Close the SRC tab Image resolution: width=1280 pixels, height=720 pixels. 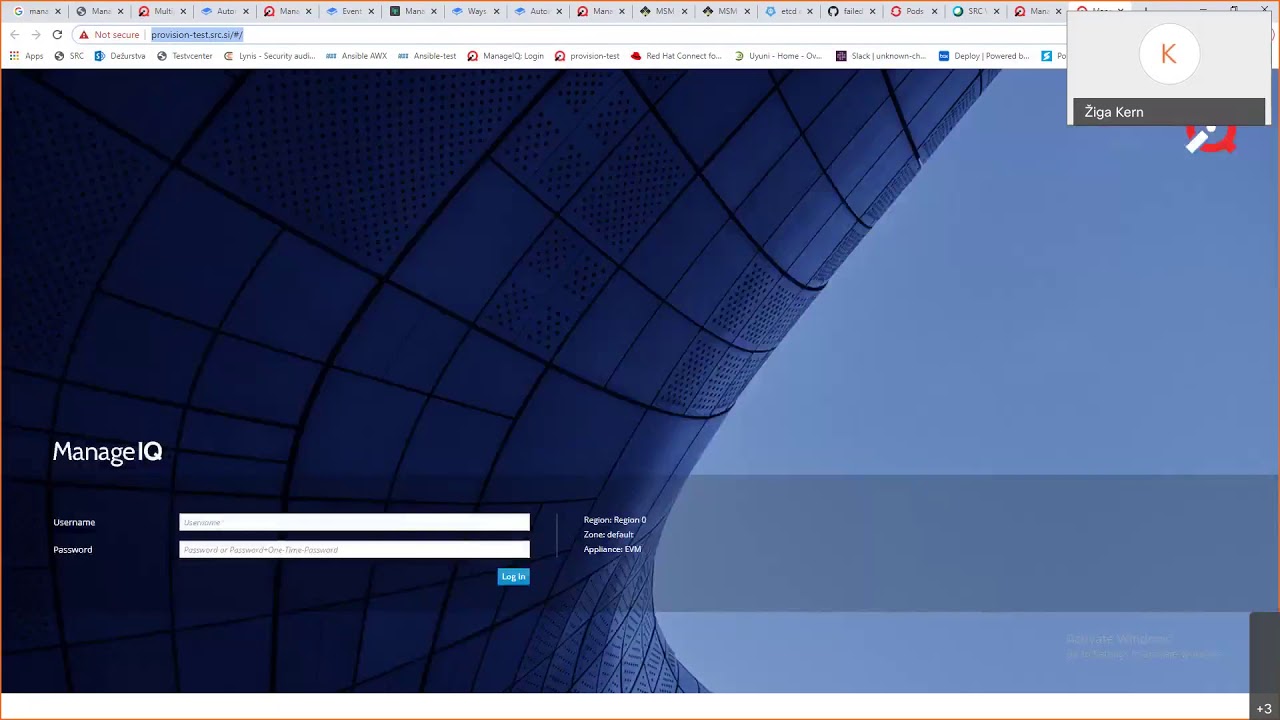point(997,12)
